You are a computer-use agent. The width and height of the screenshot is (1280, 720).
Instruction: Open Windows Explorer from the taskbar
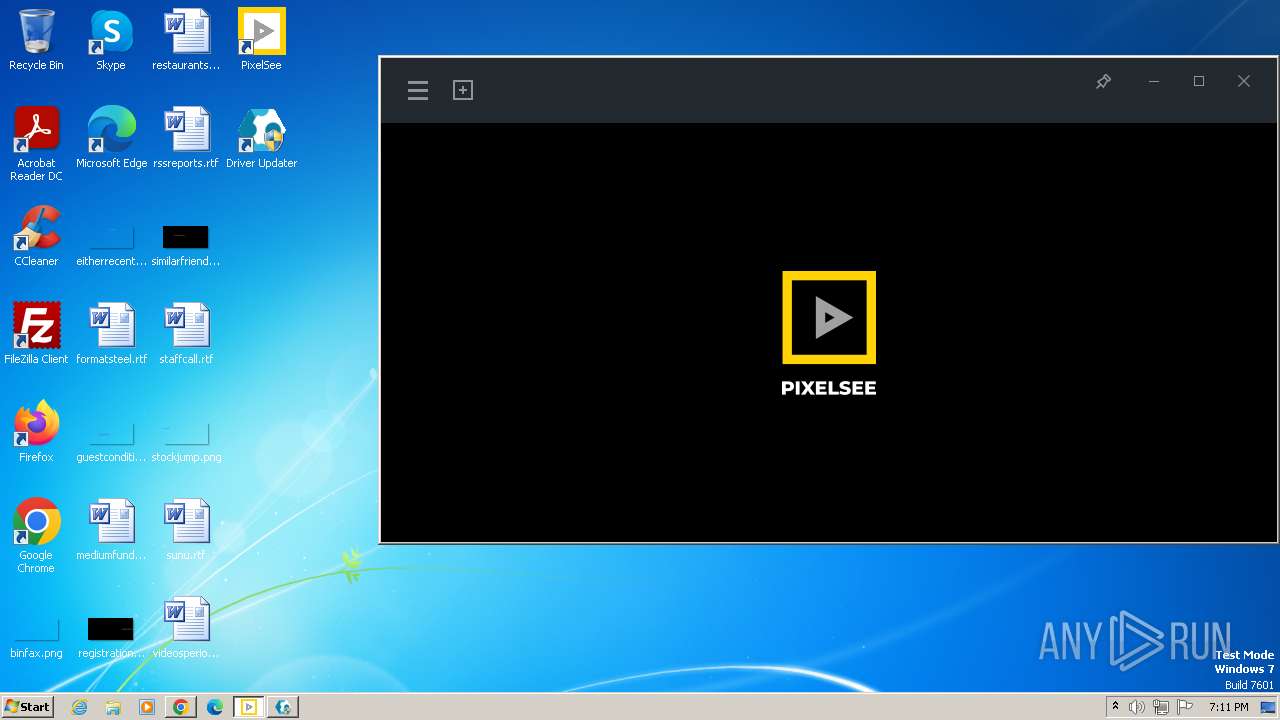[113, 707]
